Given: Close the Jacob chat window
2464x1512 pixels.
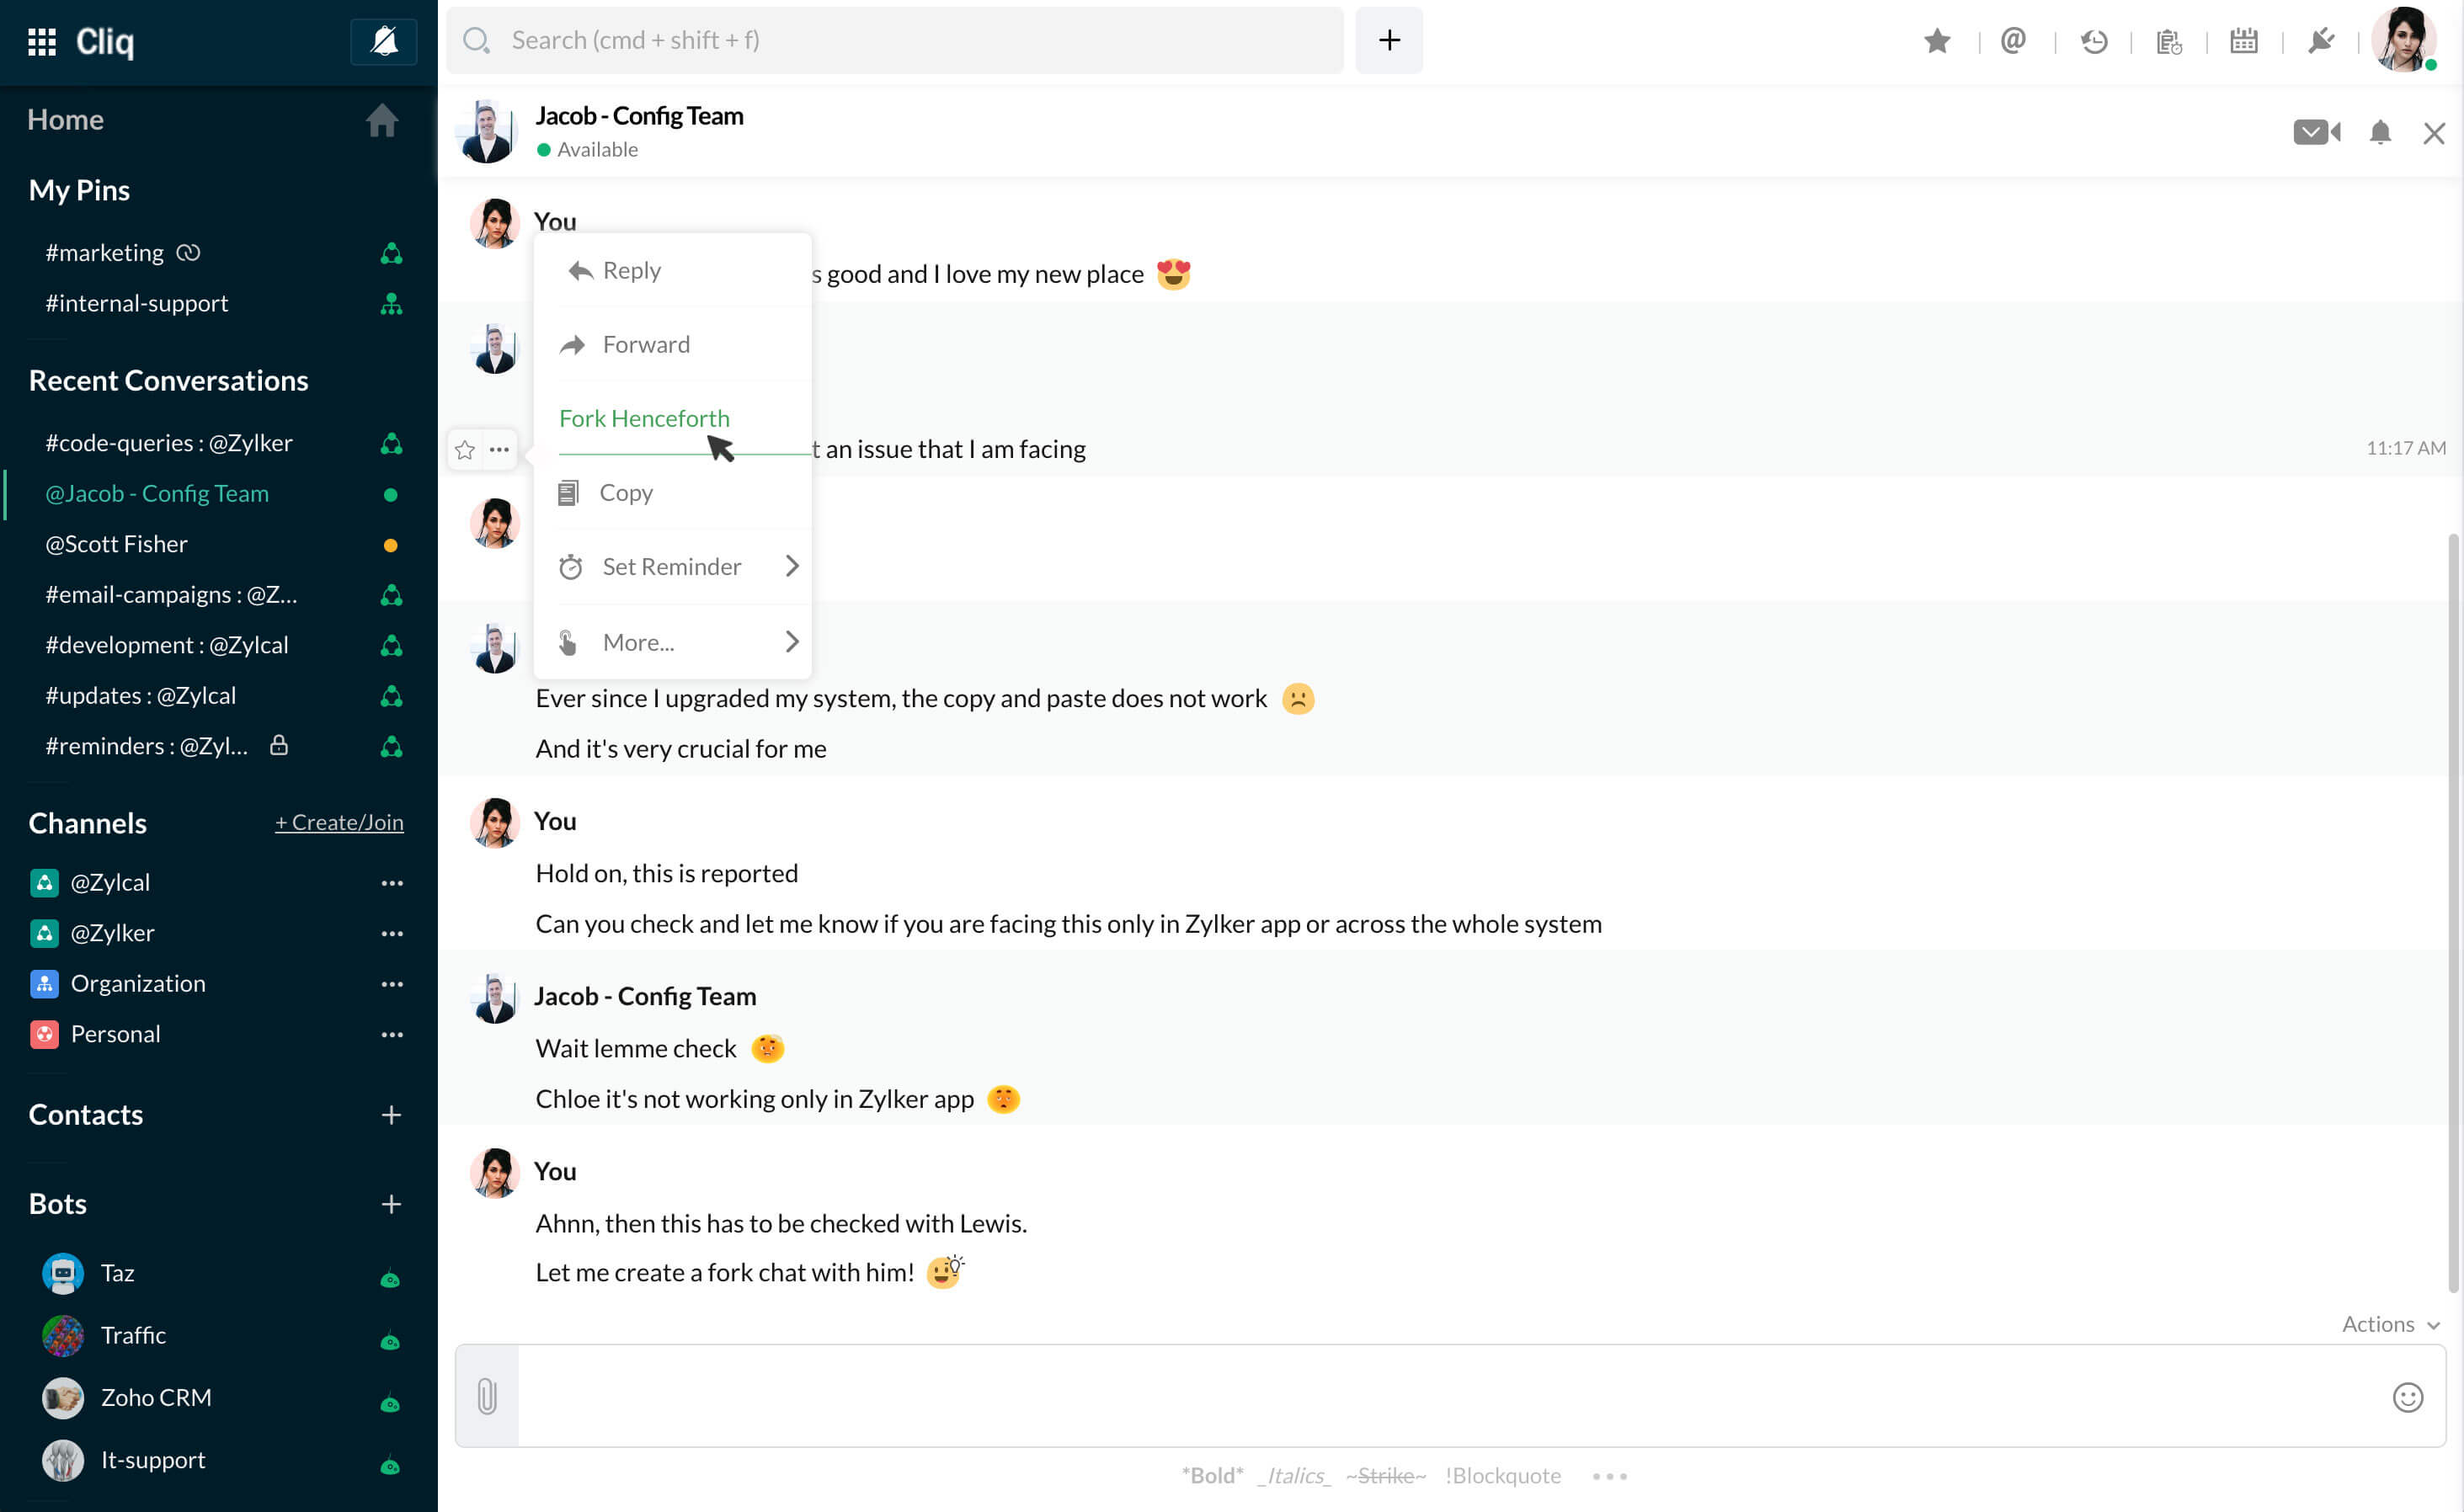Looking at the screenshot, I should [2434, 133].
